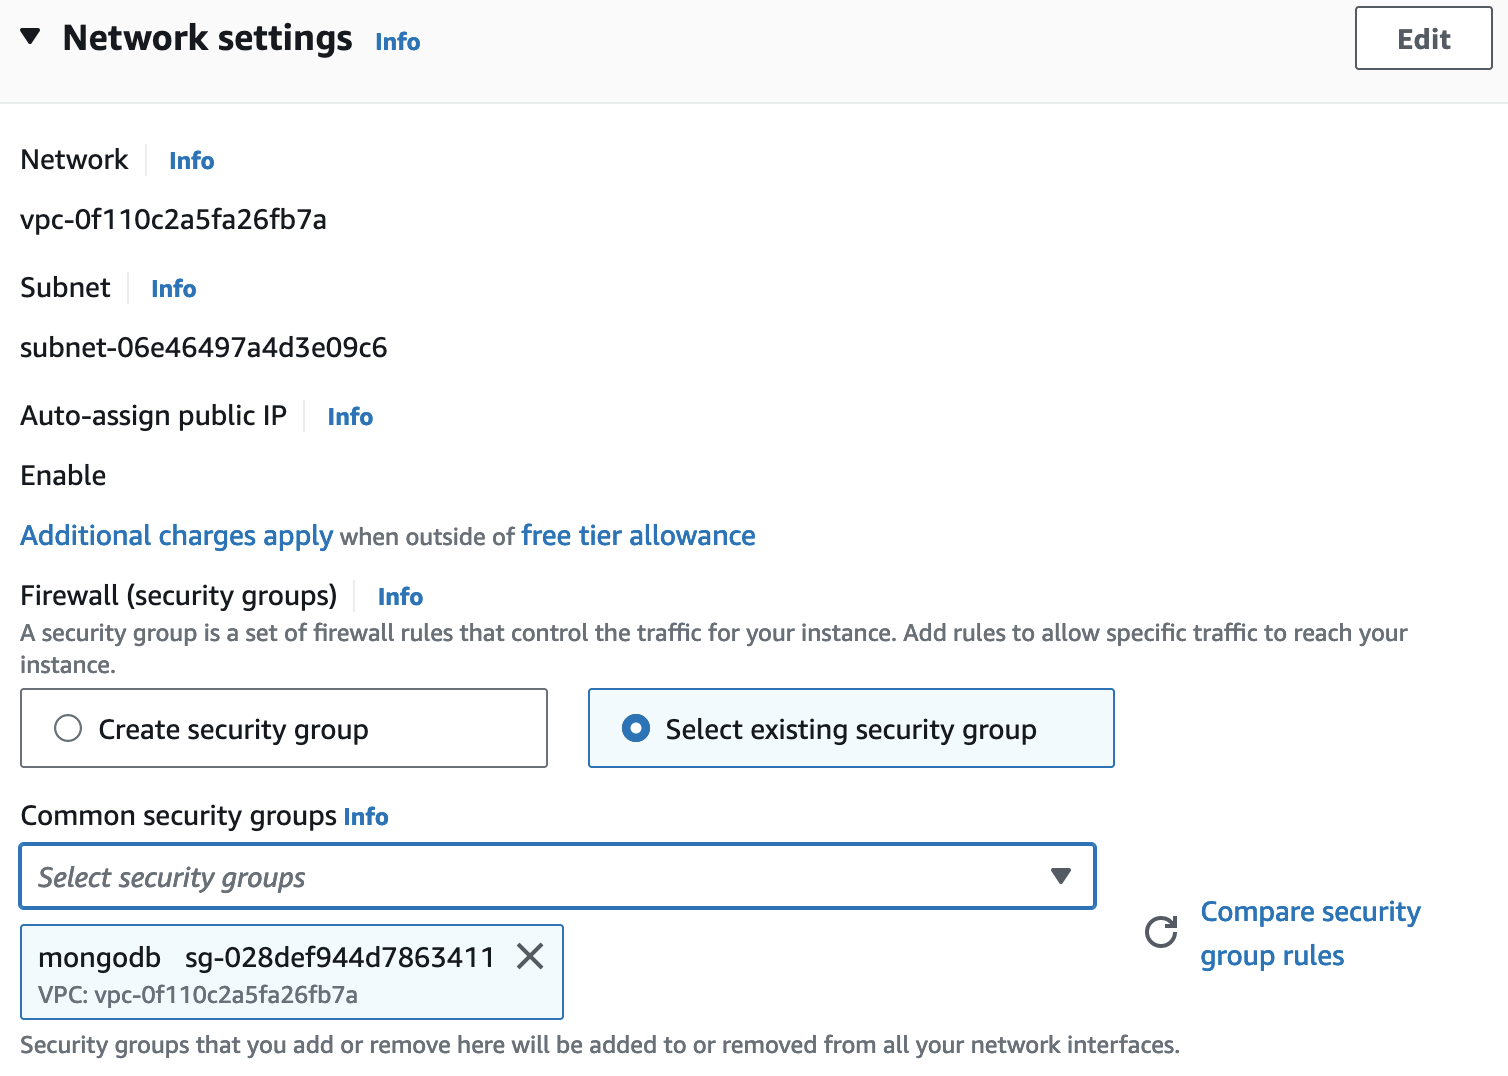This screenshot has width=1508, height=1076.
Task: Open the free tier allowance link
Action: (638, 536)
